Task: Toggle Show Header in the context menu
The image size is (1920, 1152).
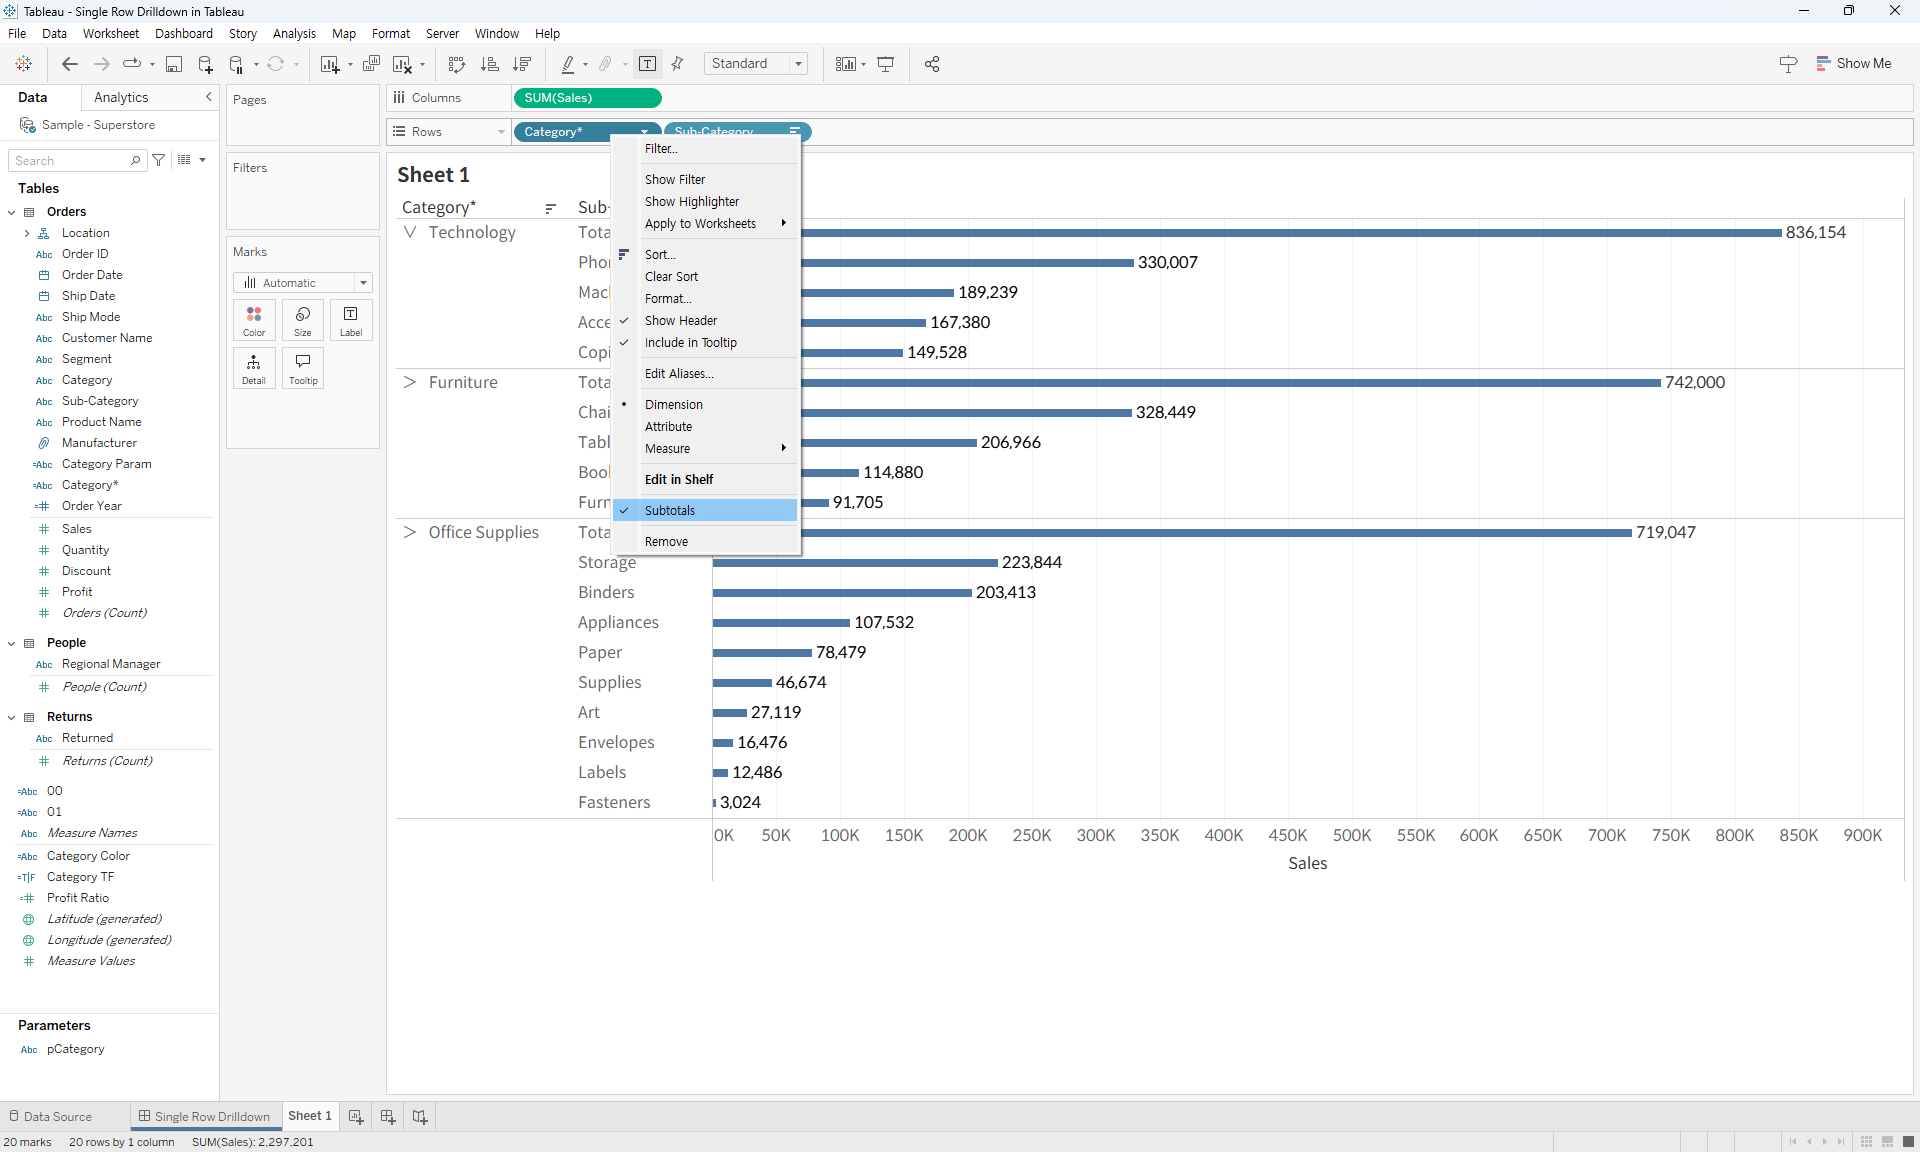Action: click(681, 320)
